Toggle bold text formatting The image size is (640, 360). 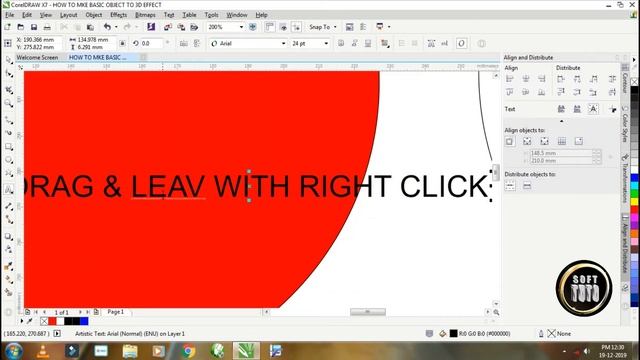(341, 43)
